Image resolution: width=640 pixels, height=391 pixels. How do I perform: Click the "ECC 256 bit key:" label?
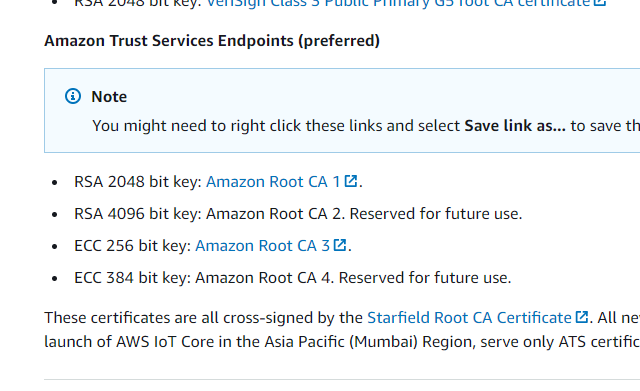tap(133, 246)
